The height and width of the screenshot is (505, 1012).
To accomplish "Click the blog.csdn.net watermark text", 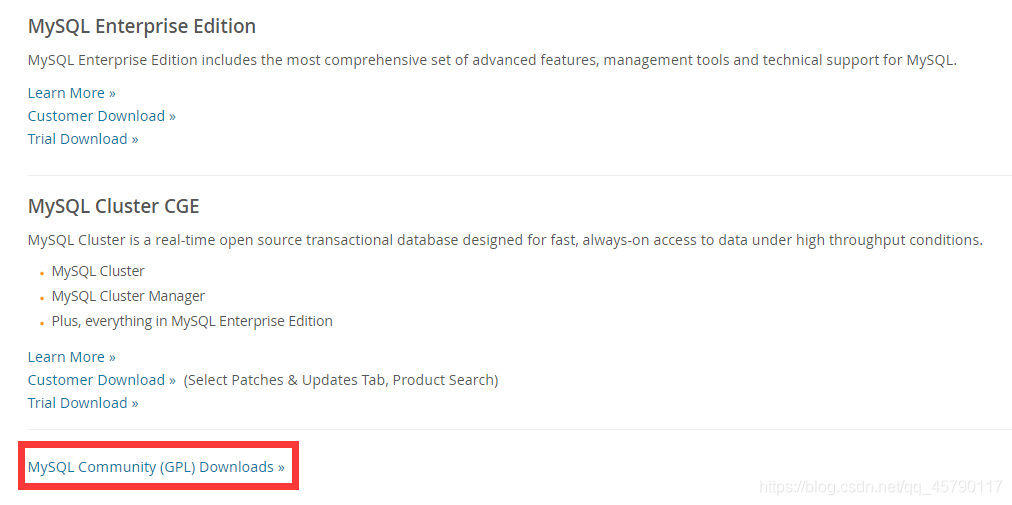I will 880,487.
